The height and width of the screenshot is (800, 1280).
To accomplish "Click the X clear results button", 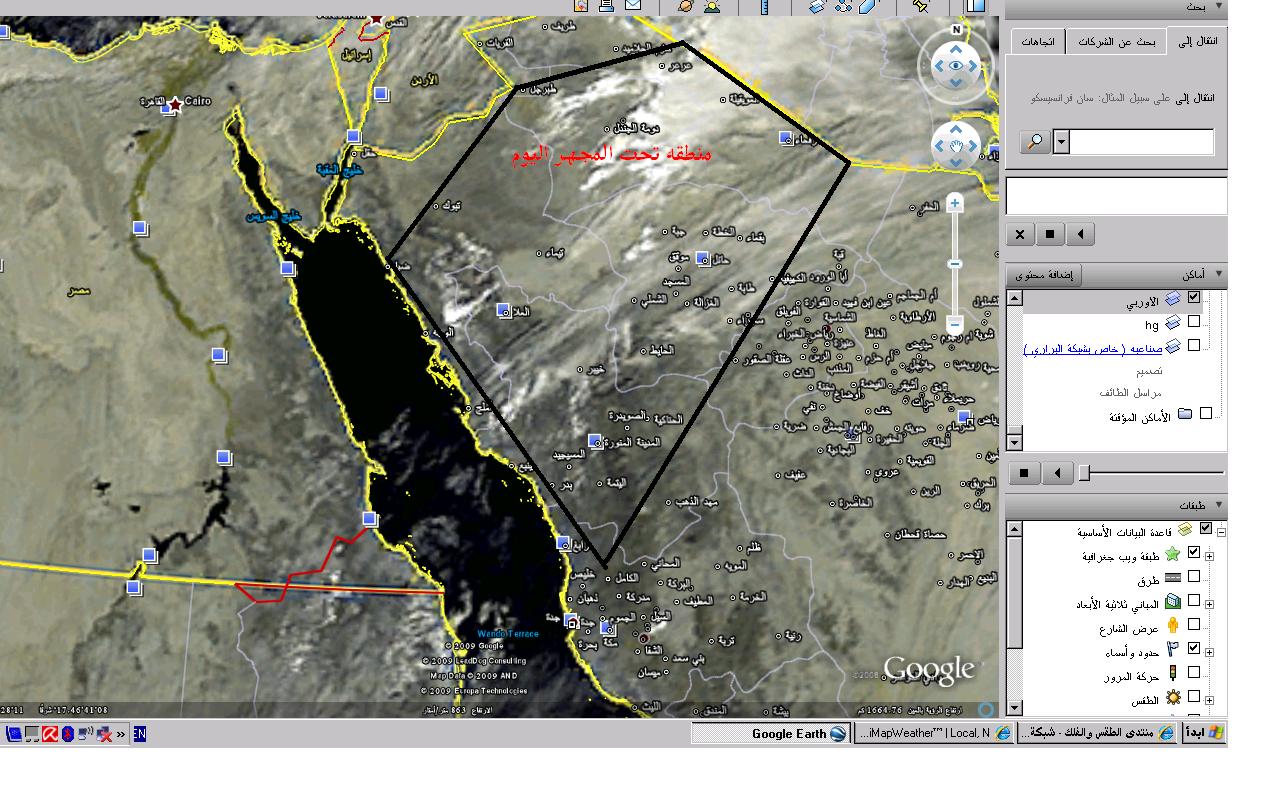I will pos(1019,234).
